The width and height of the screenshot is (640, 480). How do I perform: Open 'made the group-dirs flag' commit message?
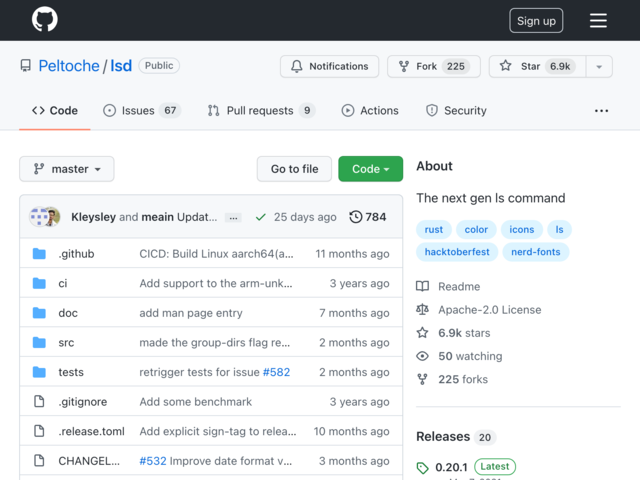pyautogui.click(x=215, y=342)
